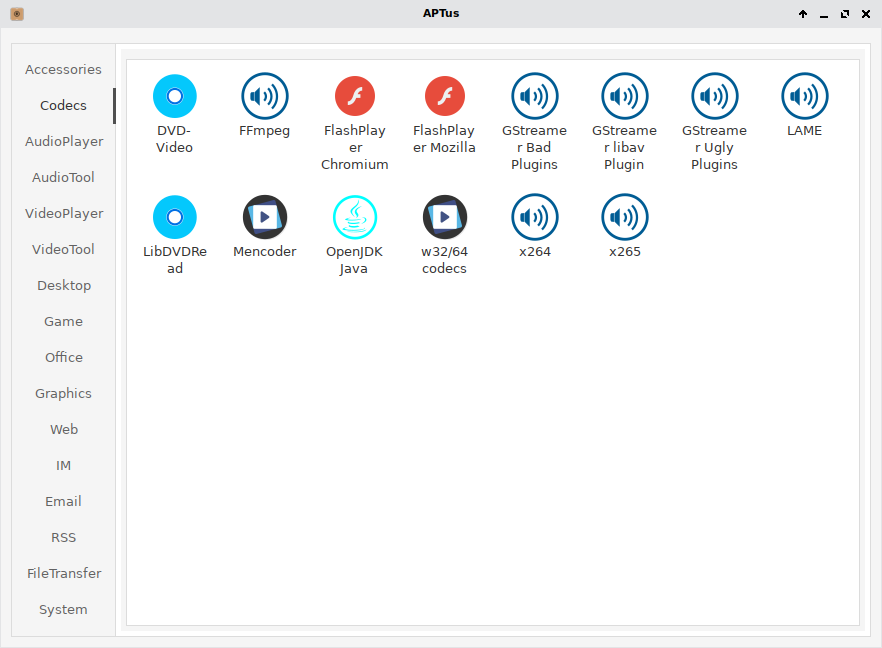
Task: Switch to the Desktop category
Action: (x=64, y=285)
